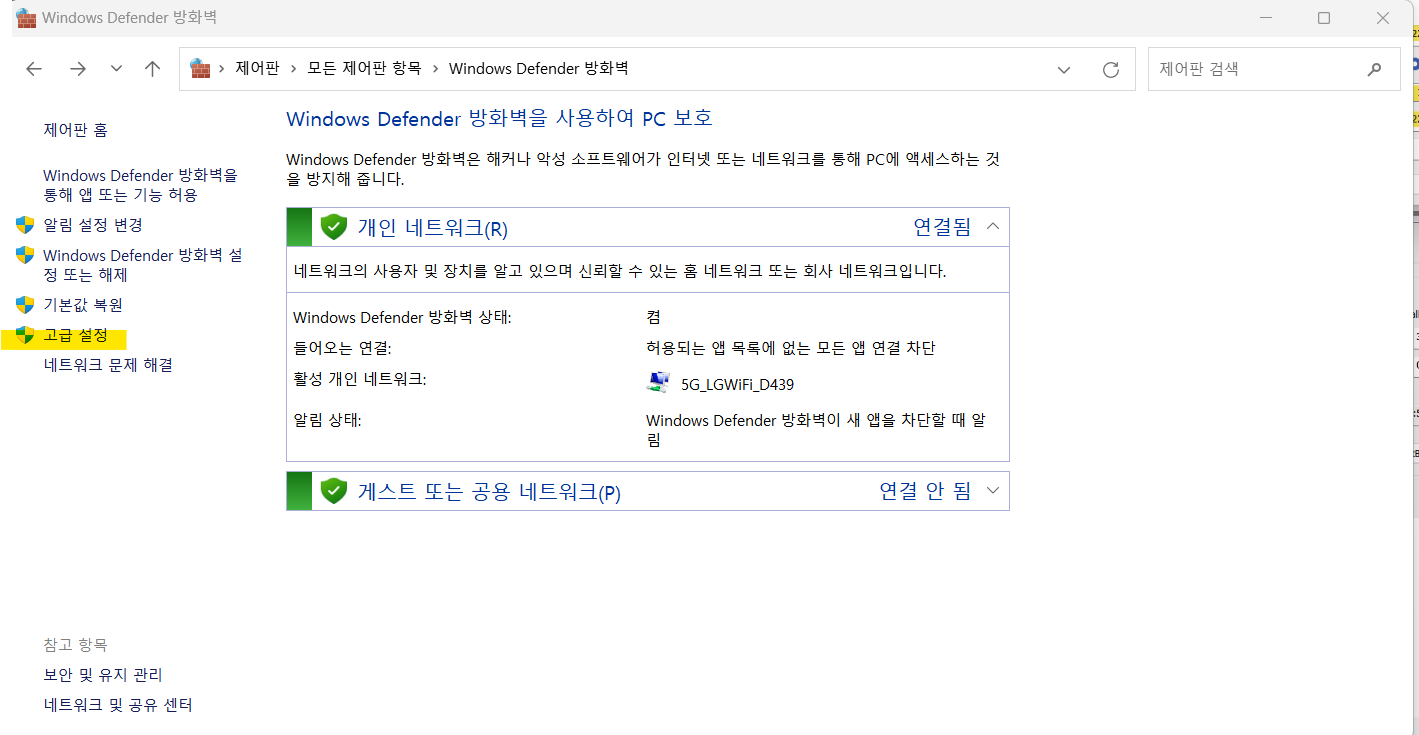Go back with the left arrow button
This screenshot has height=735, width=1419.
pyautogui.click(x=34, y=69)
